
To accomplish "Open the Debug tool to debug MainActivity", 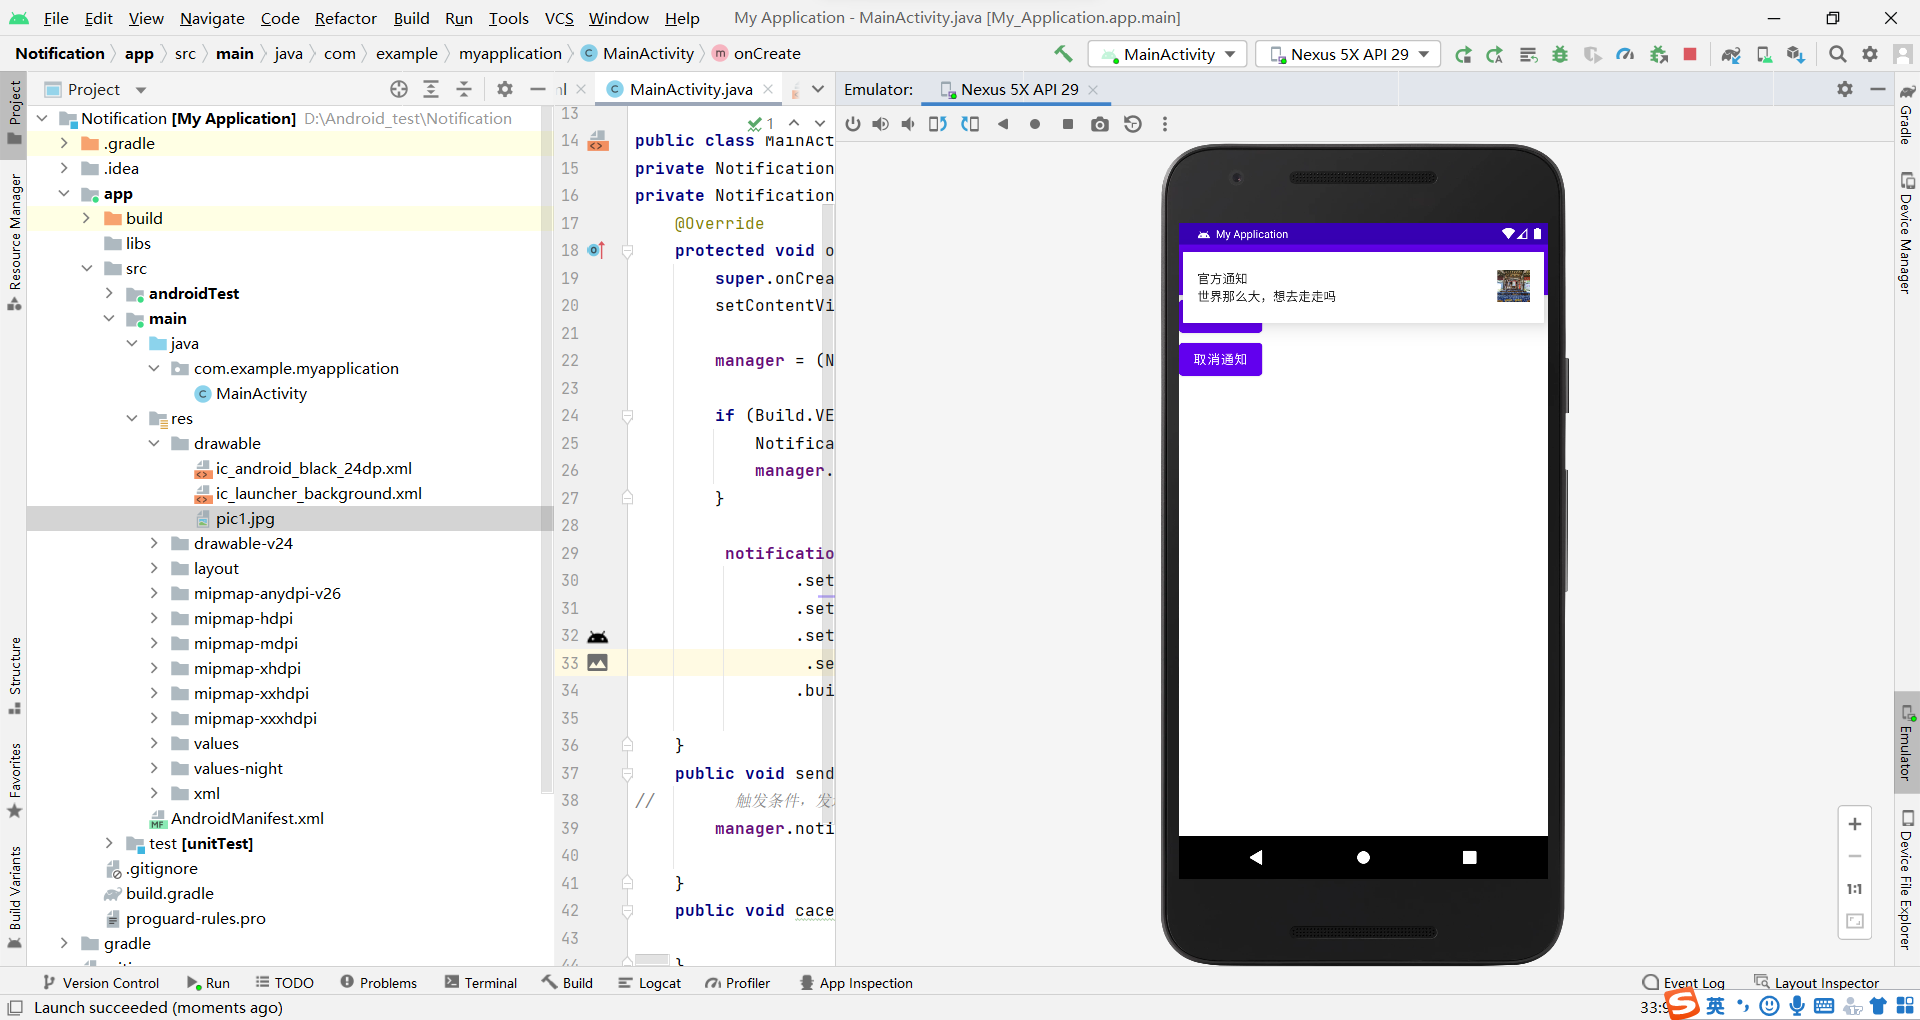I will click(x=1560, y=54).
